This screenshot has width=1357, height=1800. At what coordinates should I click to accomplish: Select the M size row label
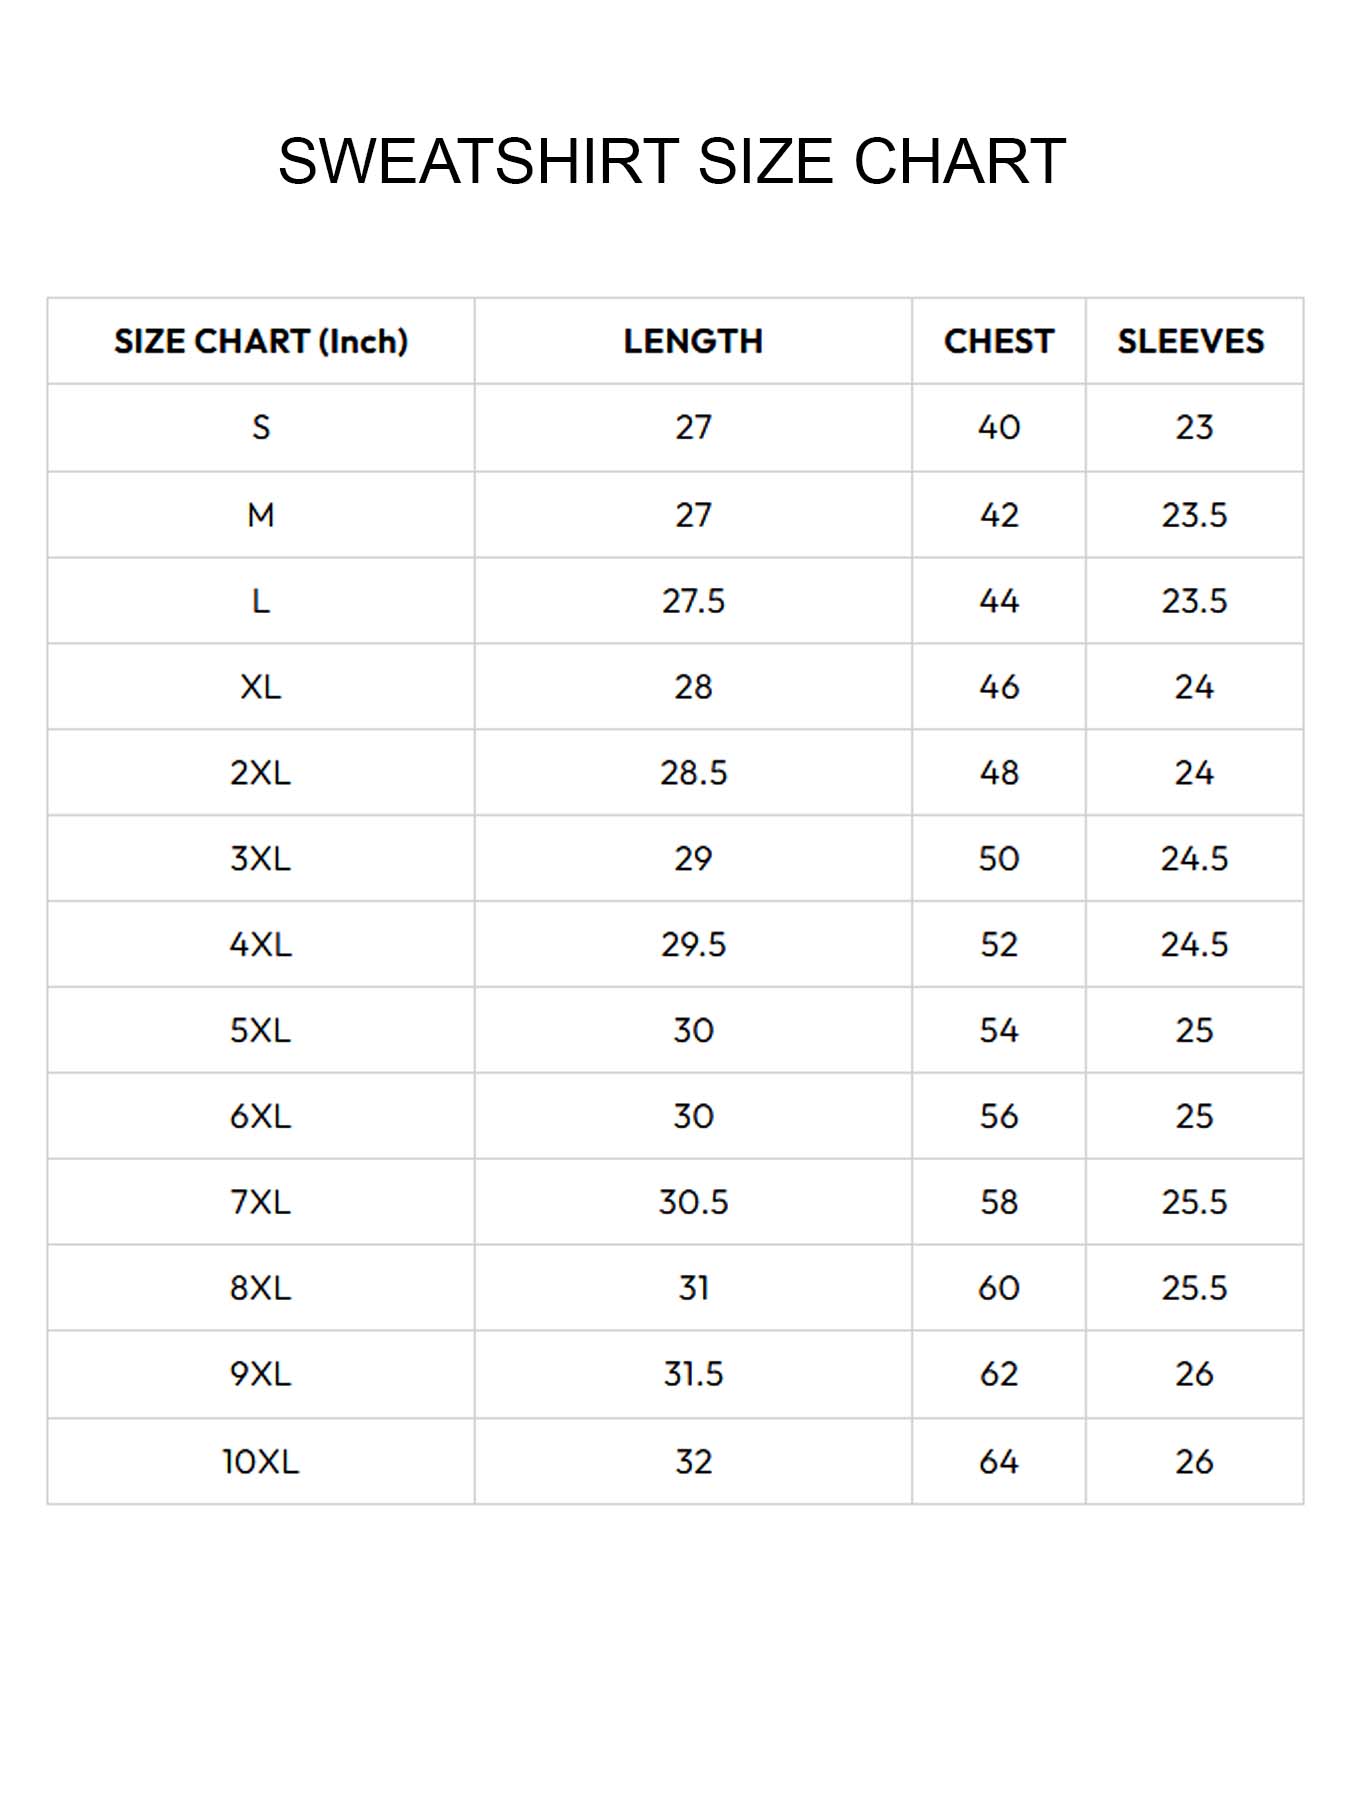coord(261,515)
